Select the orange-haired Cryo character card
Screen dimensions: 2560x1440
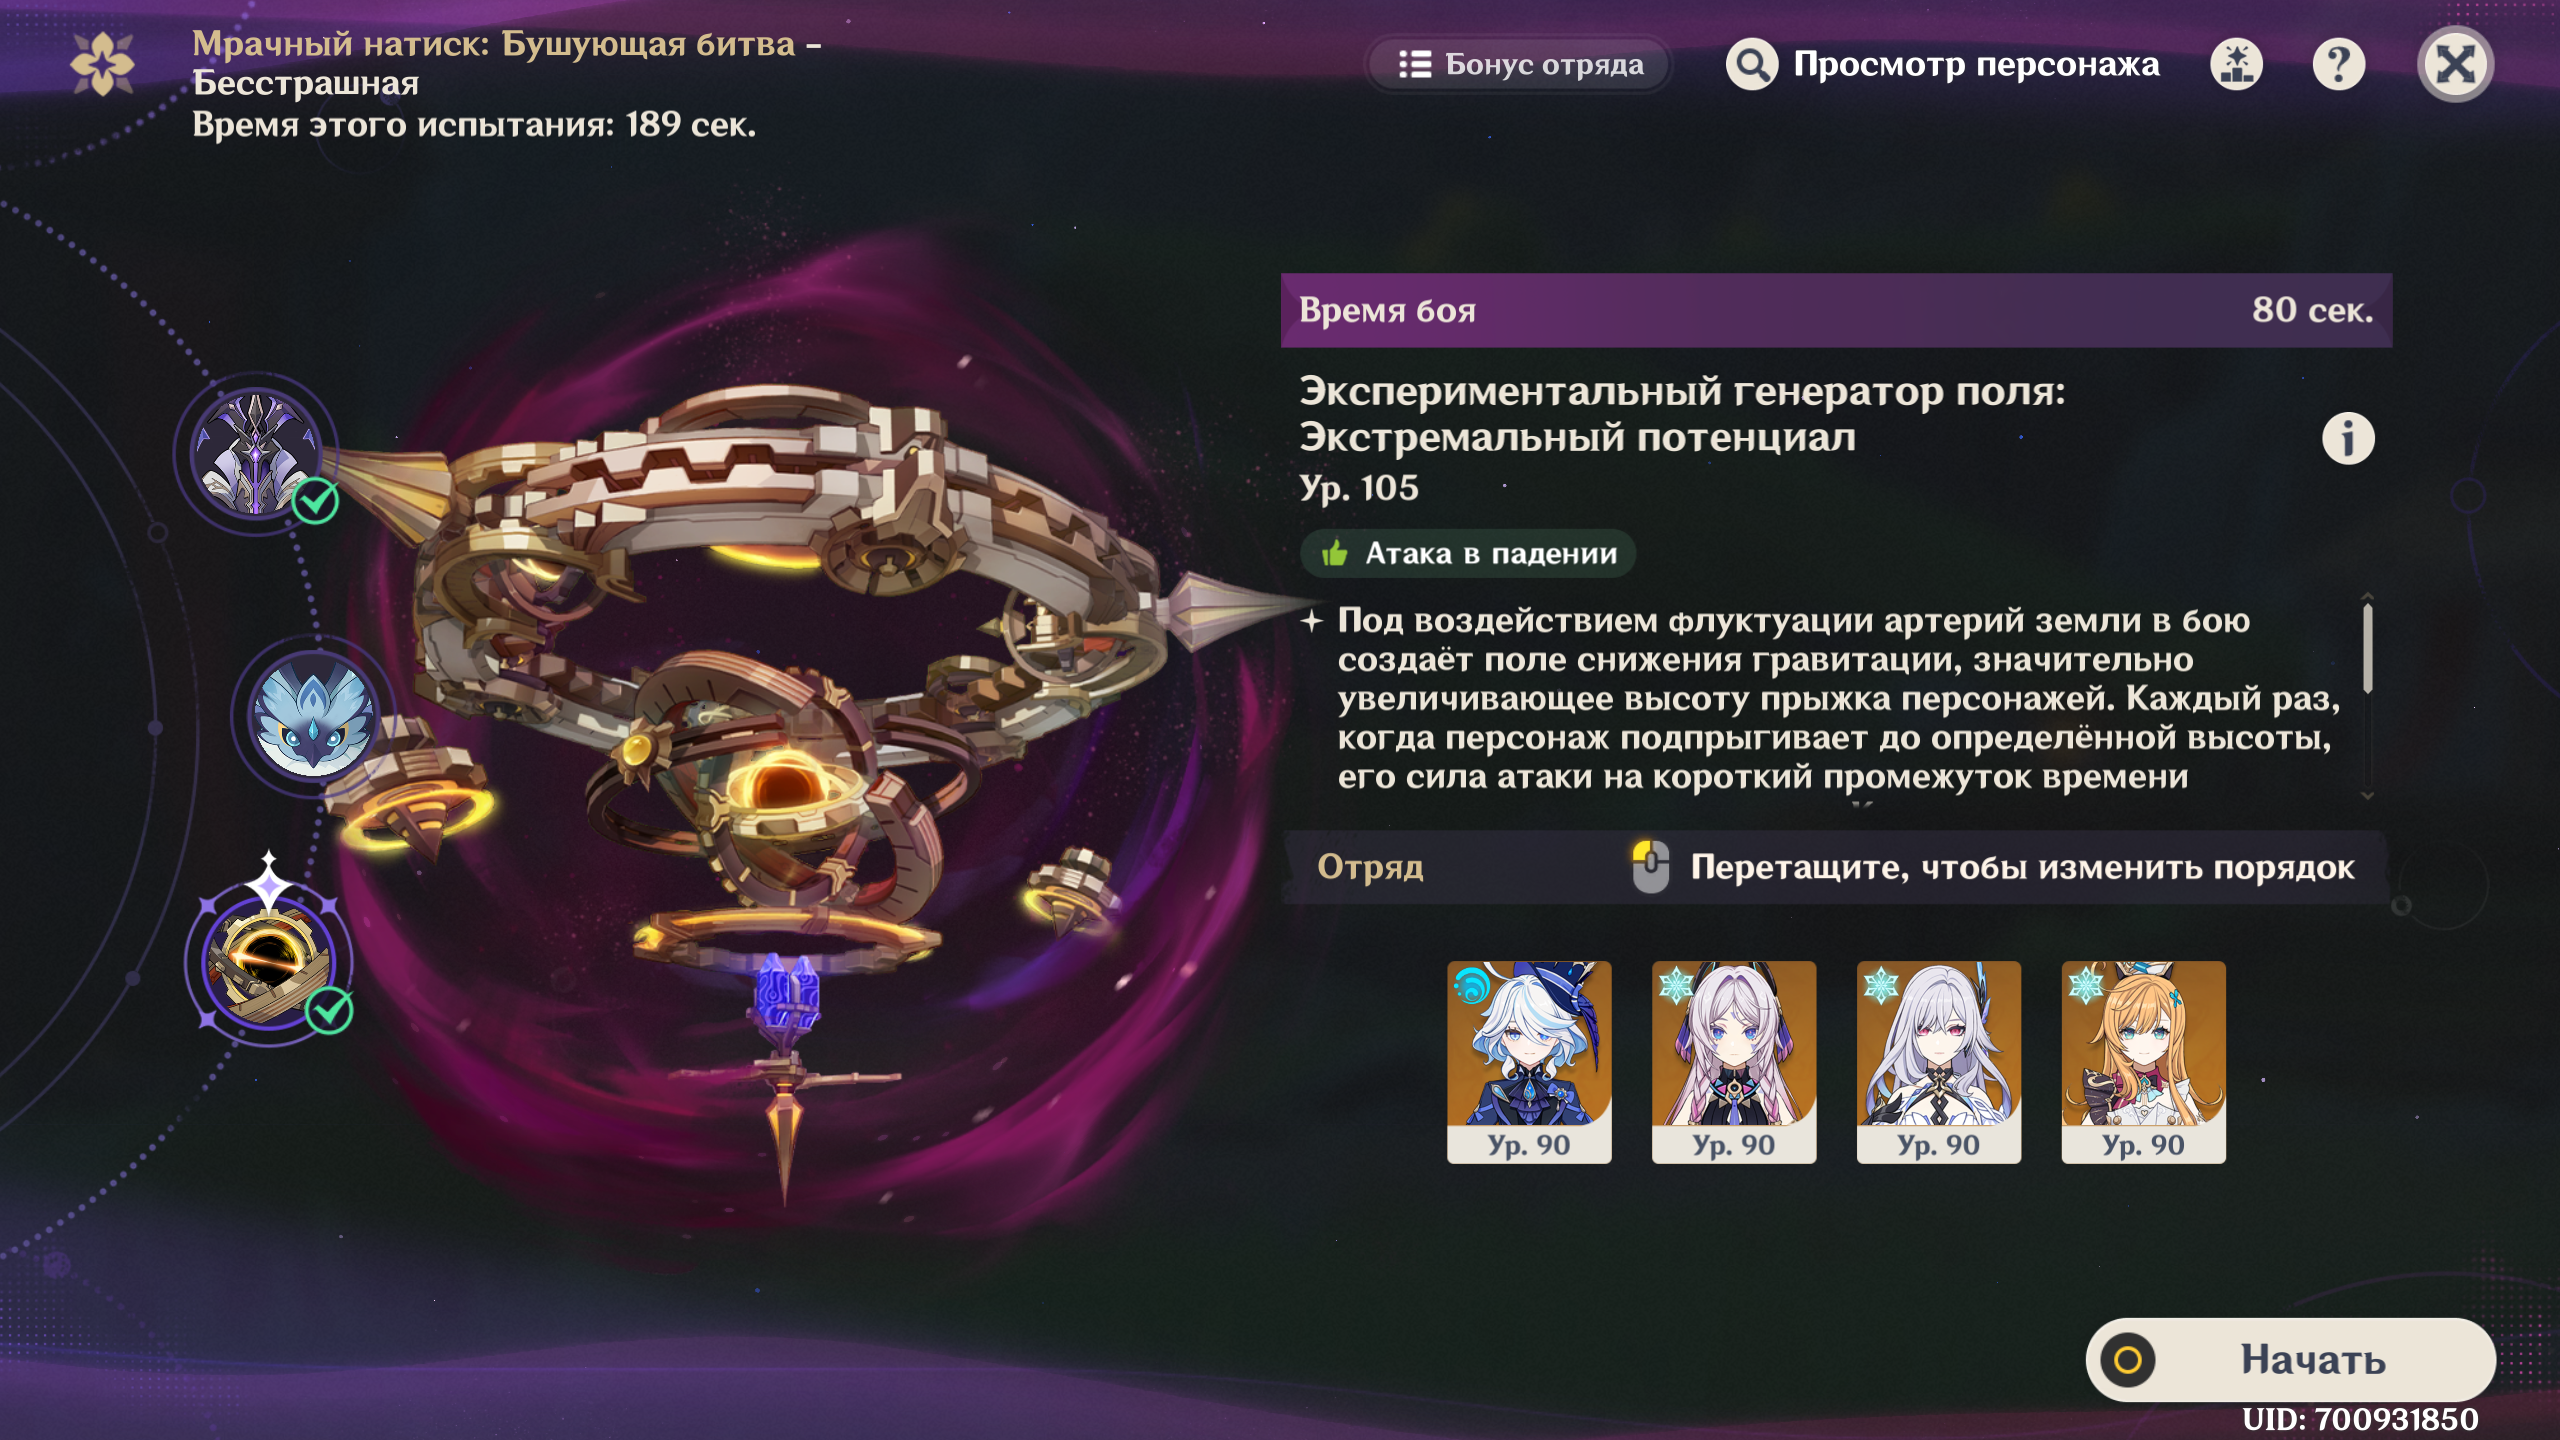(x=2143, y=1062)
